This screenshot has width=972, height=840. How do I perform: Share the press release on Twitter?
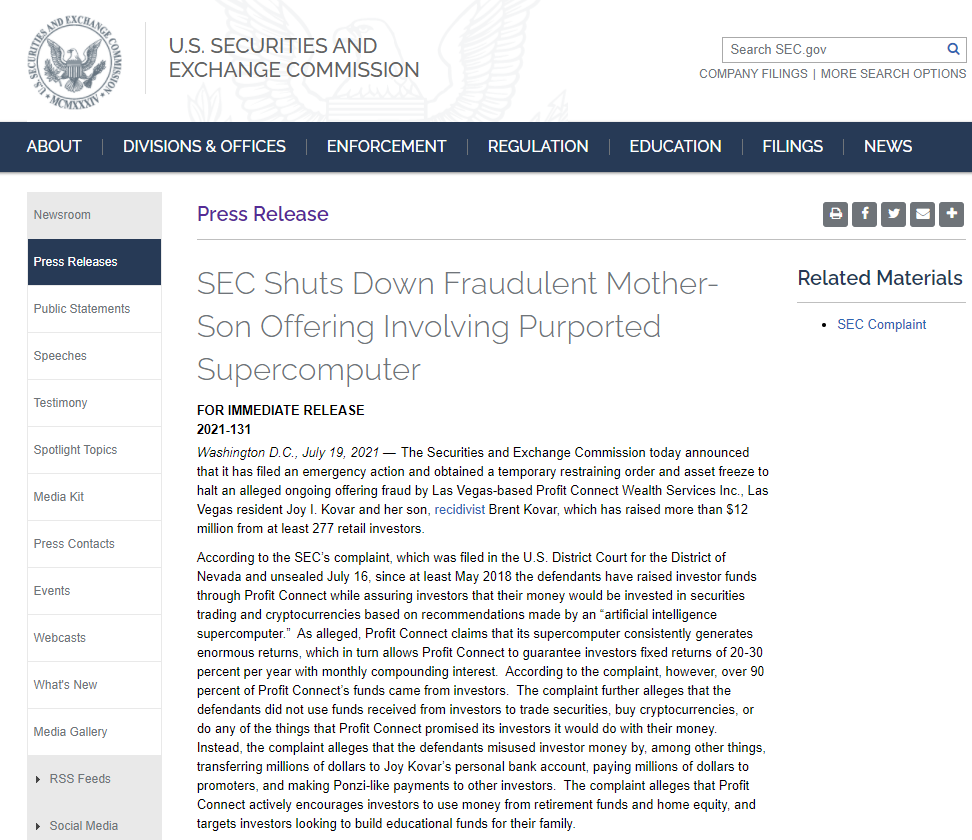click(x=893, y=214)
